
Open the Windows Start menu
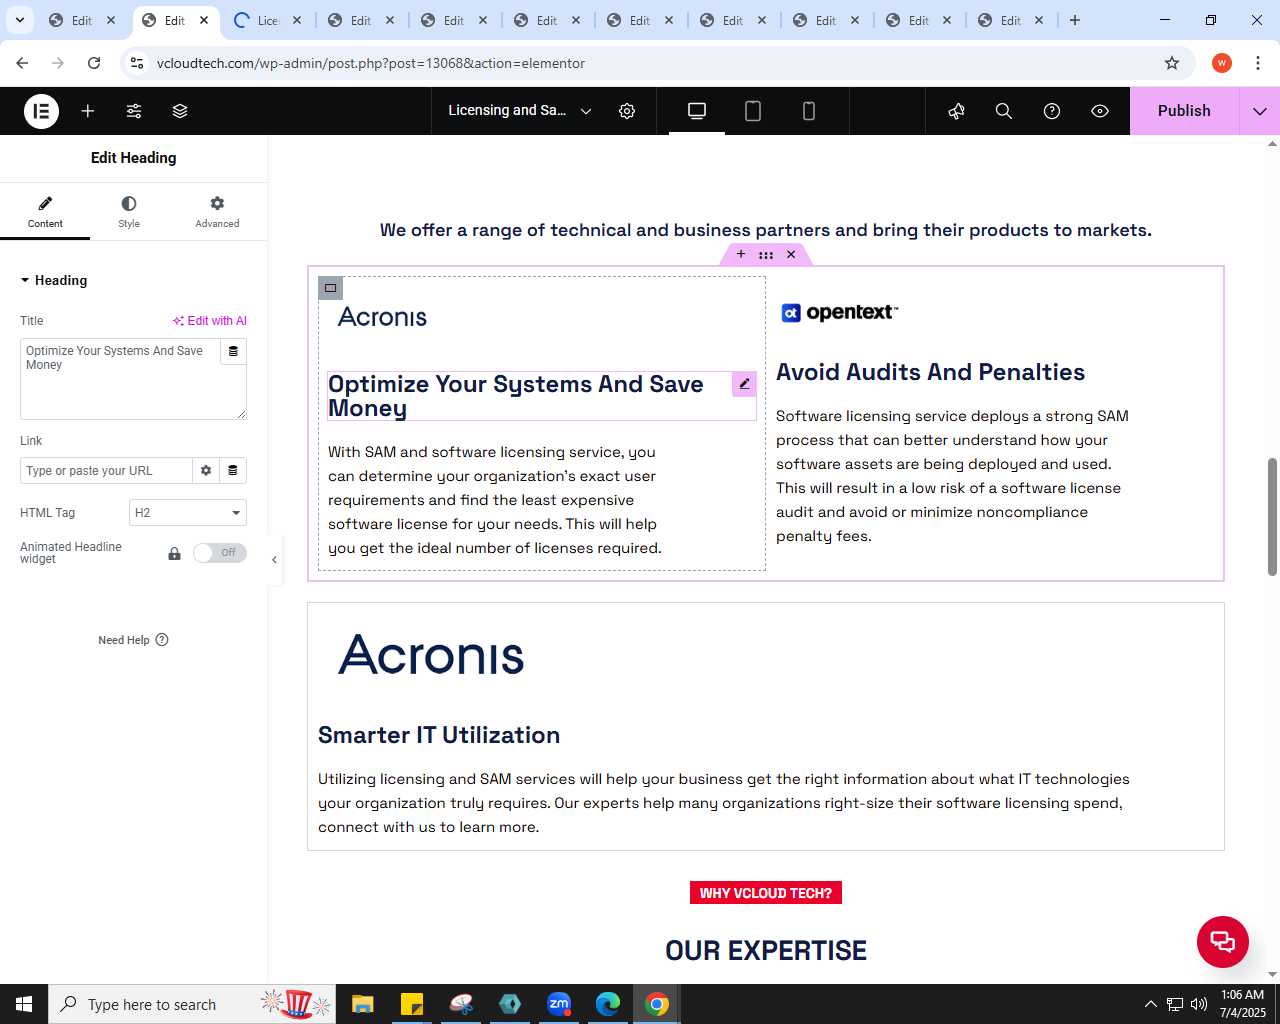(24, 1004)
